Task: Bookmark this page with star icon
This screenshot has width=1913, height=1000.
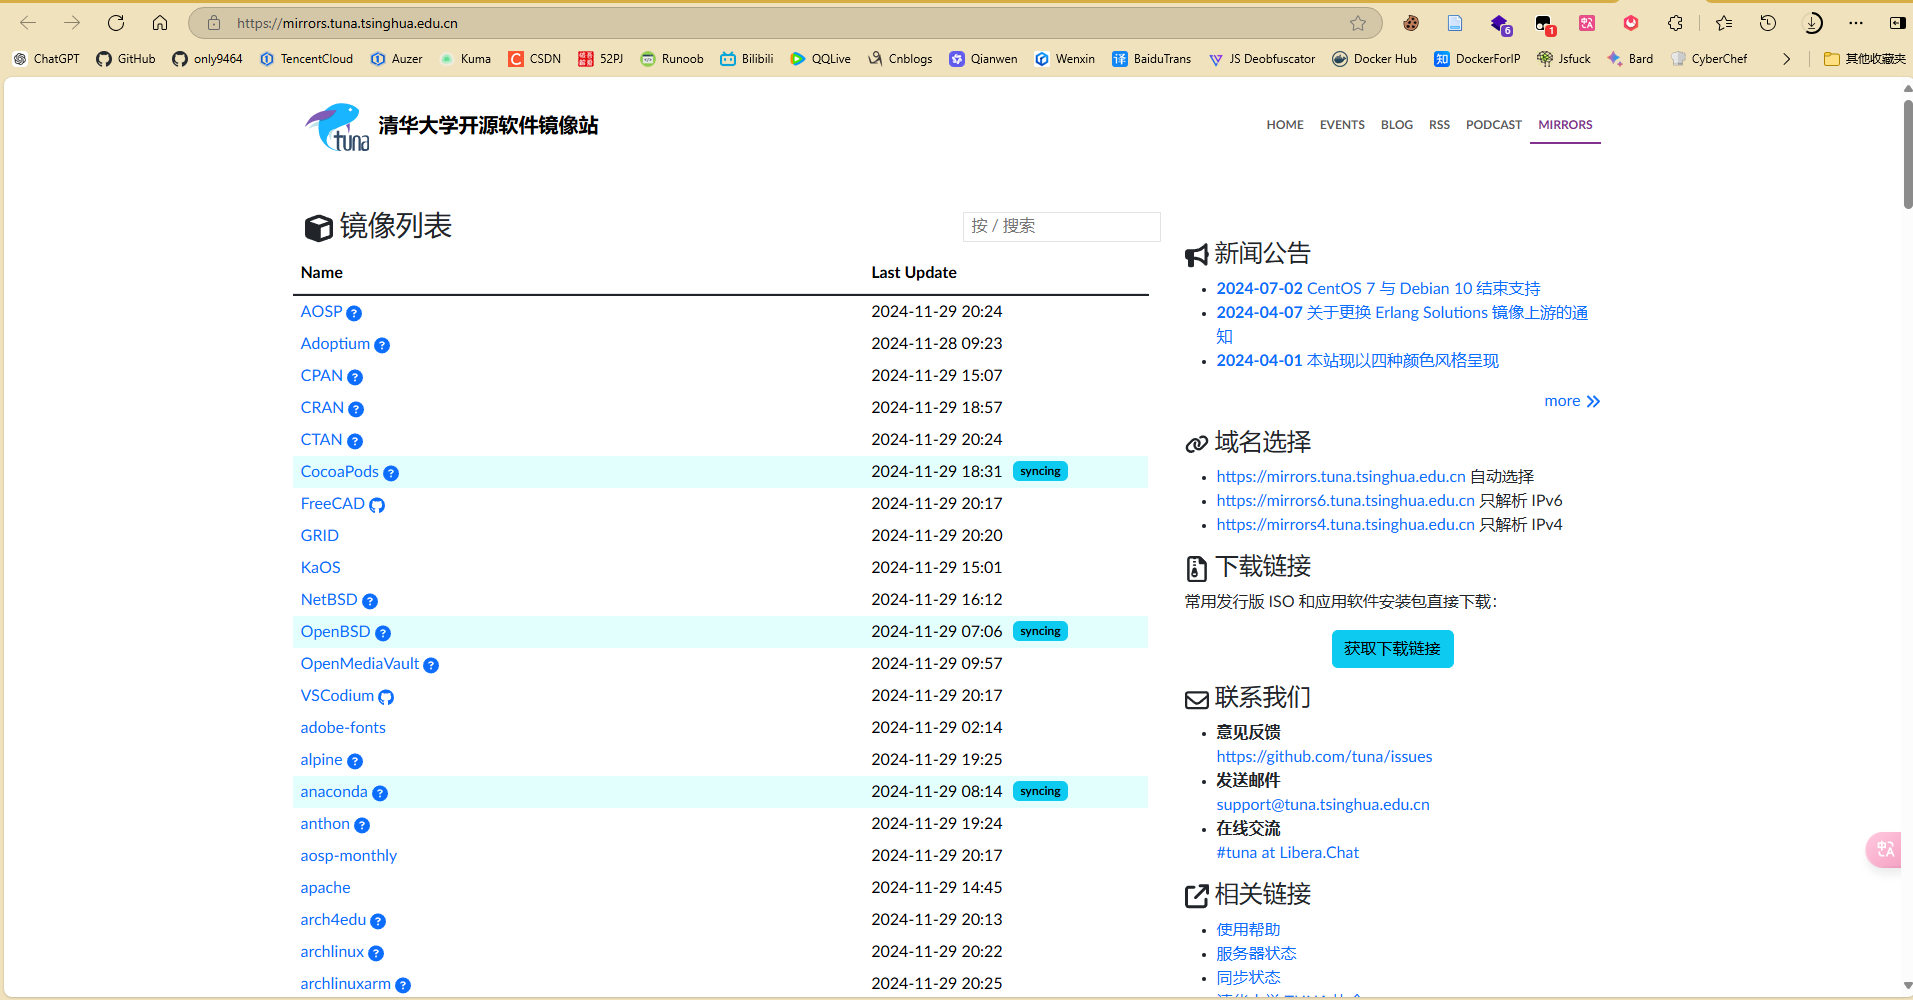Action: pos(1358,23)
